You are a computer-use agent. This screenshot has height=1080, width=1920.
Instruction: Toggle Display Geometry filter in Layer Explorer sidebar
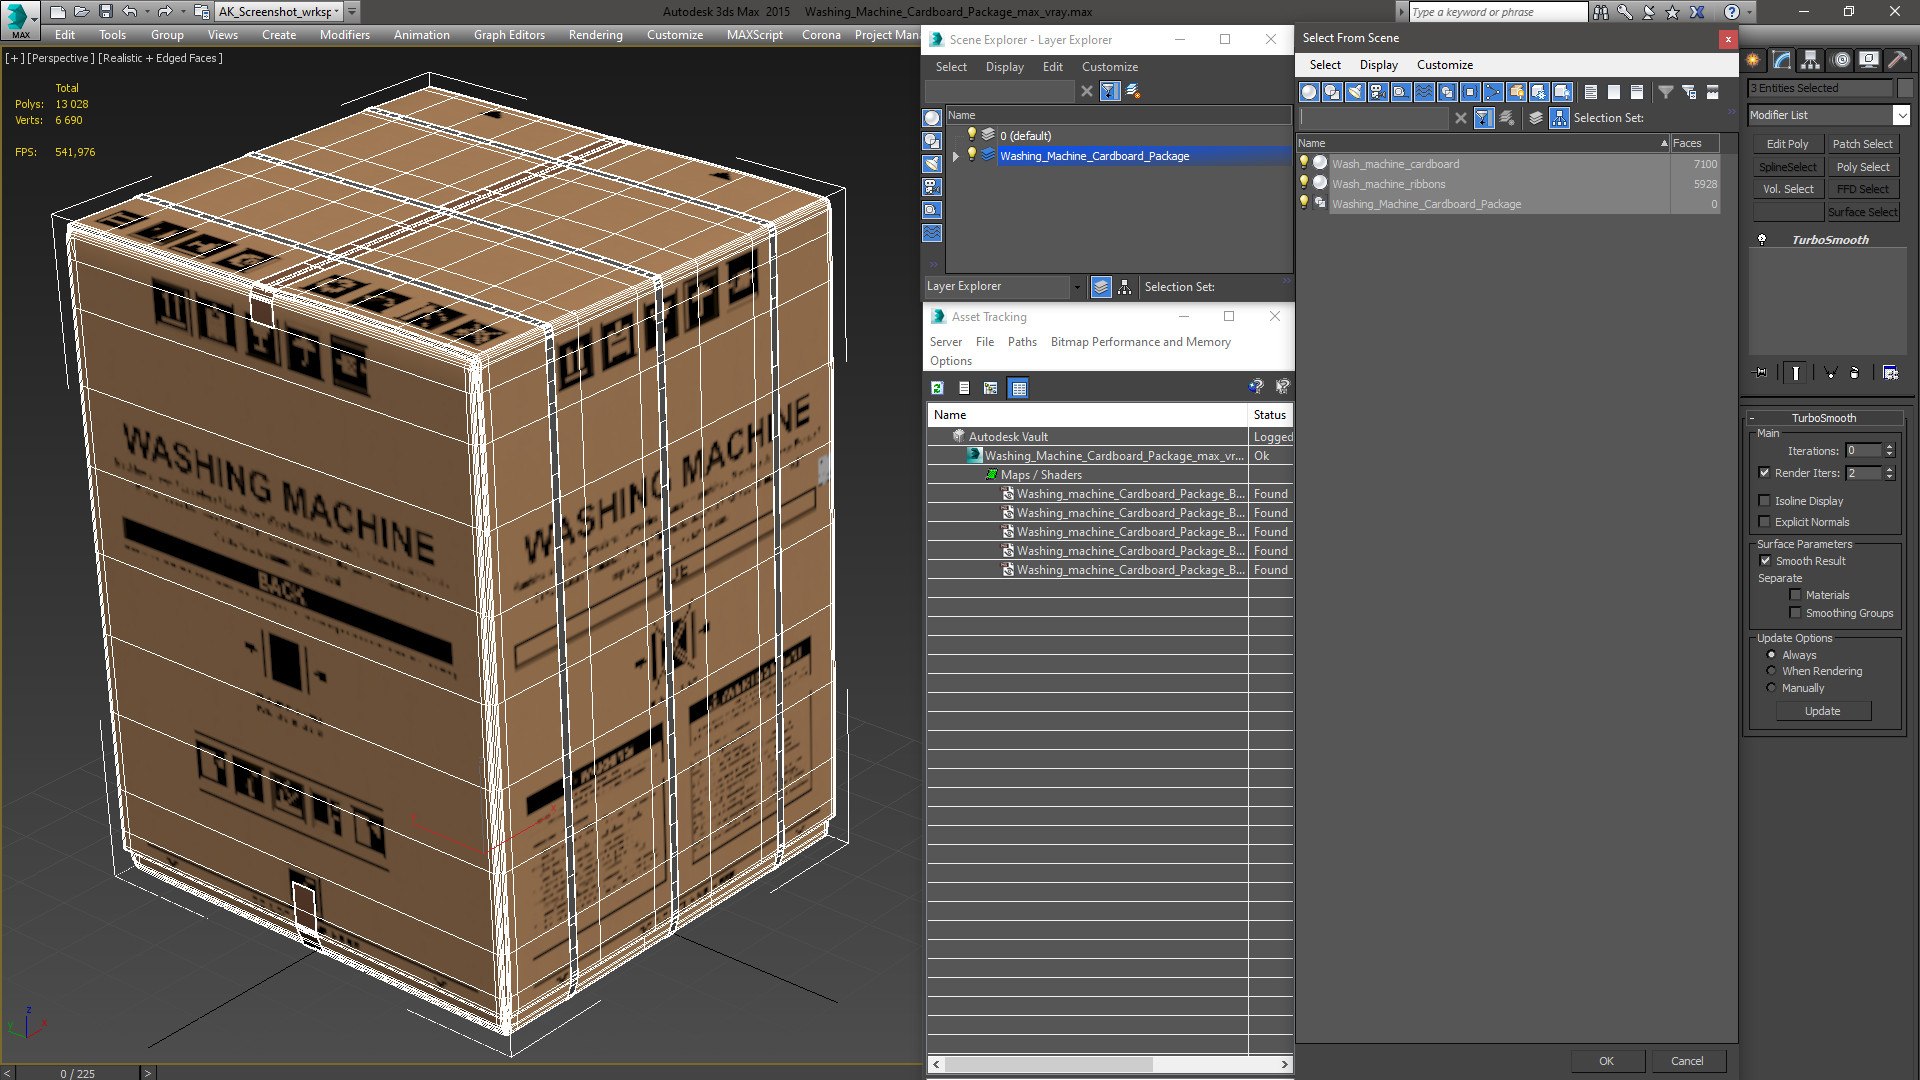(932, 118)
